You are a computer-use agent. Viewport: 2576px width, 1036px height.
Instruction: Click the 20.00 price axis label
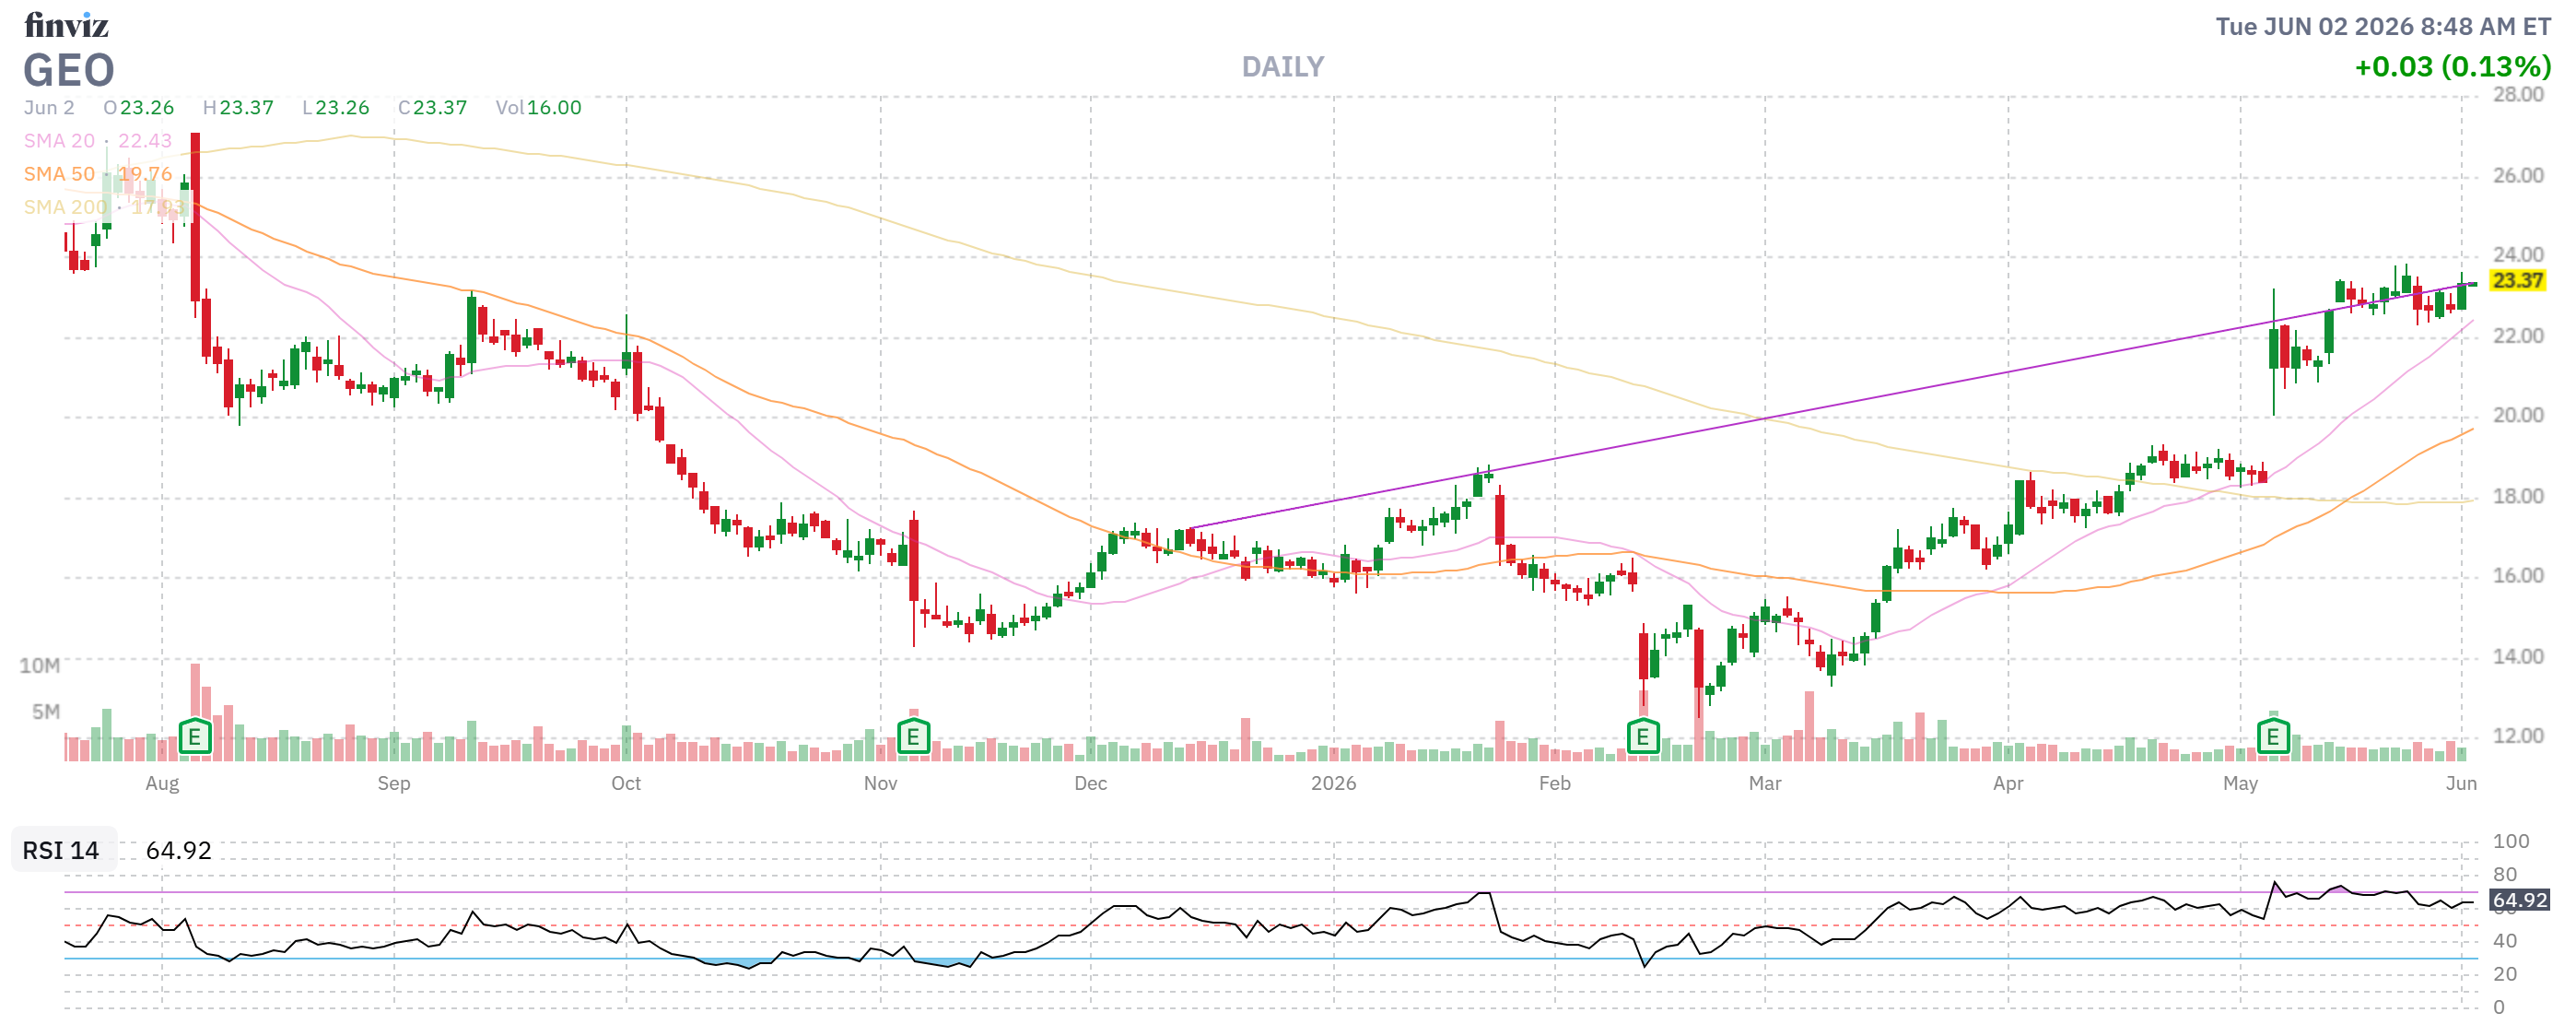click(x=2517, y=415)
